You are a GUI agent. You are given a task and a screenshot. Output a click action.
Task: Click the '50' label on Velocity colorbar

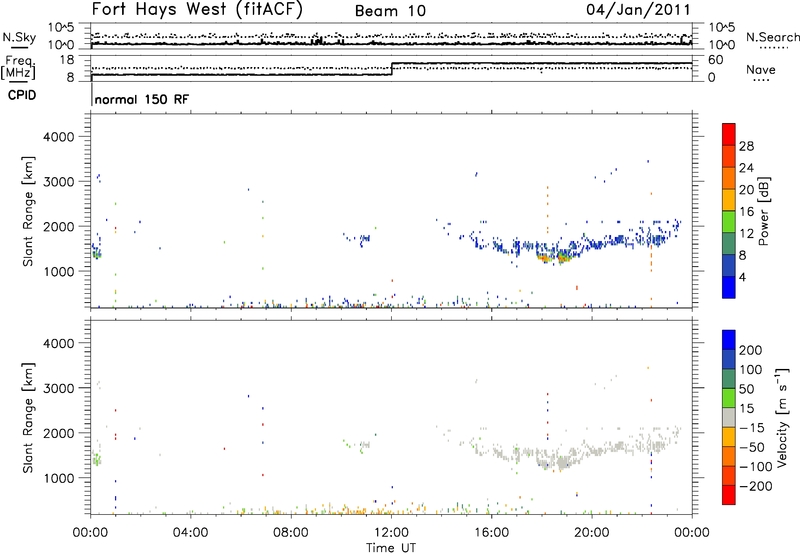[746, 389]
